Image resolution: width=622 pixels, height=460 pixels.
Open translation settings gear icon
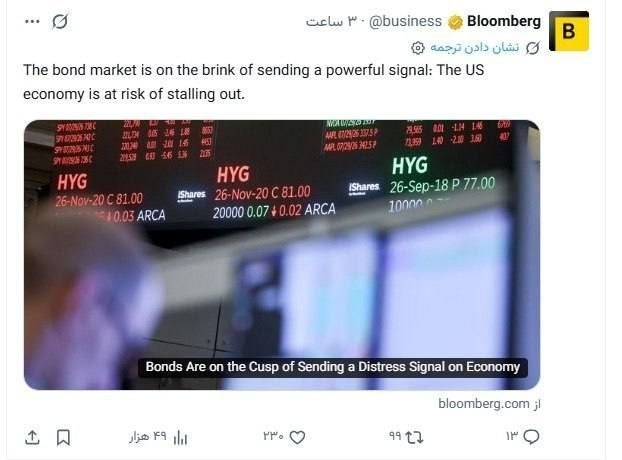coord(418,48)
